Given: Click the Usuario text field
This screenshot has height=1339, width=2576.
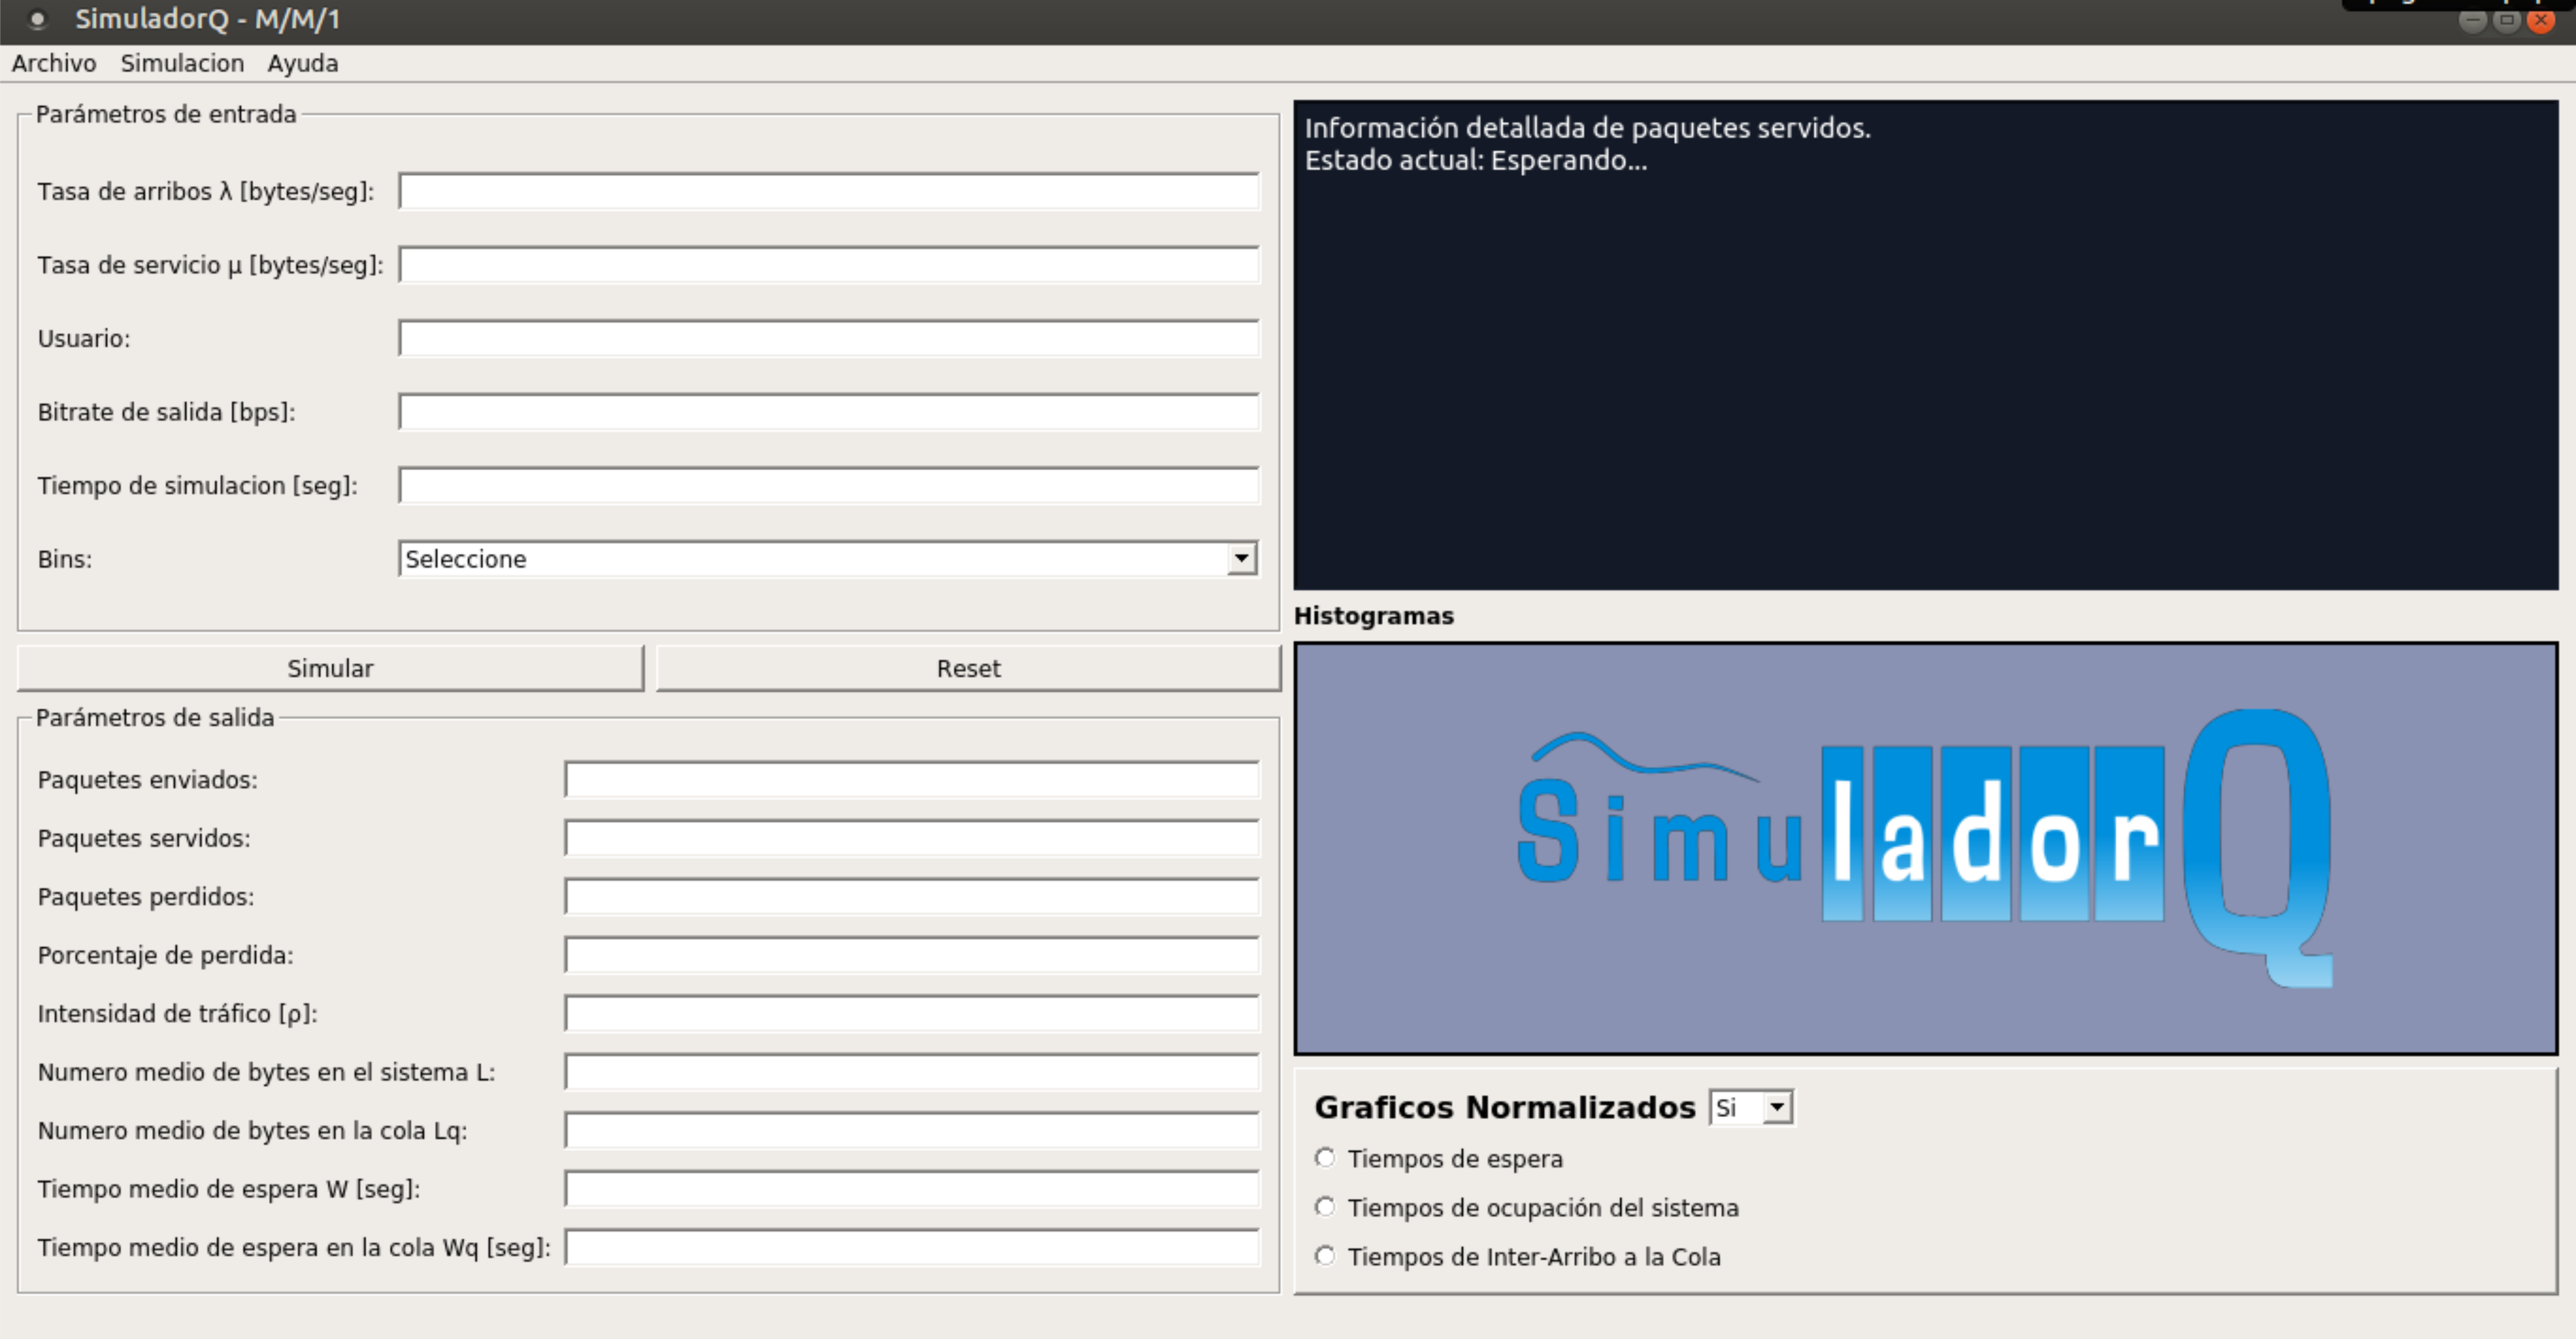Looking at the screenshot, I should point(828,338).
